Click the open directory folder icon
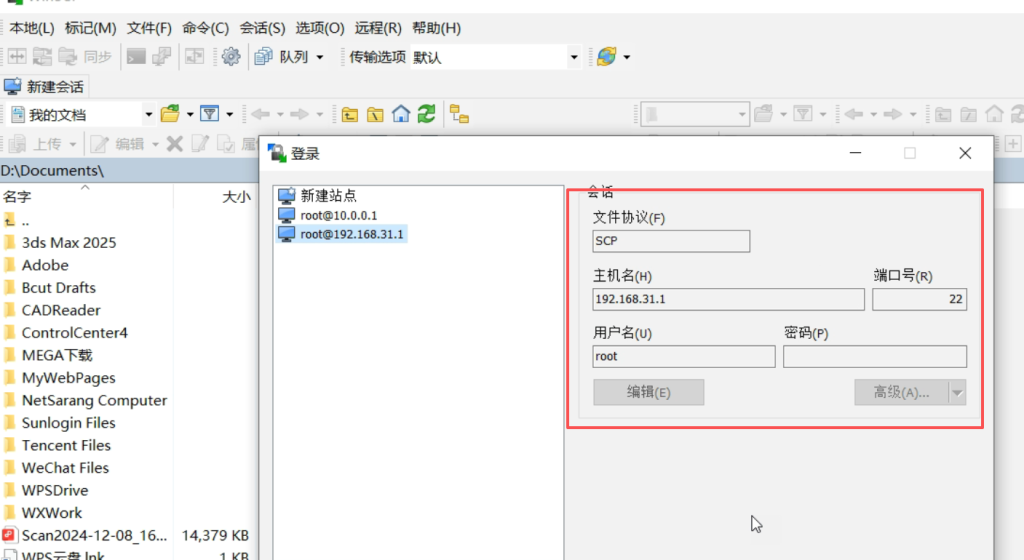This screenshot has height=560, width=1024. click(x=170, y=114)
